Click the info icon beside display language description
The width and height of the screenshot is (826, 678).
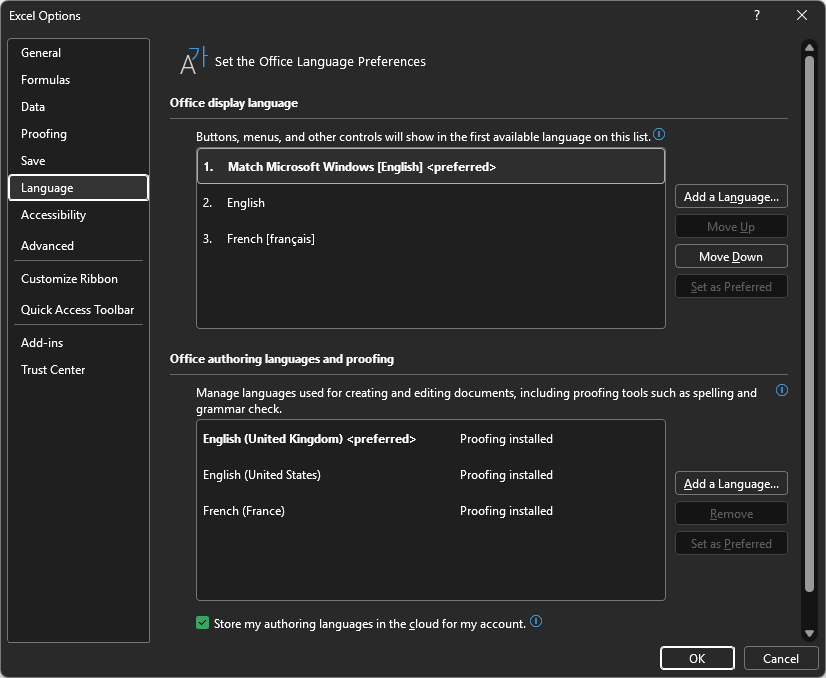tap(659, 134)
